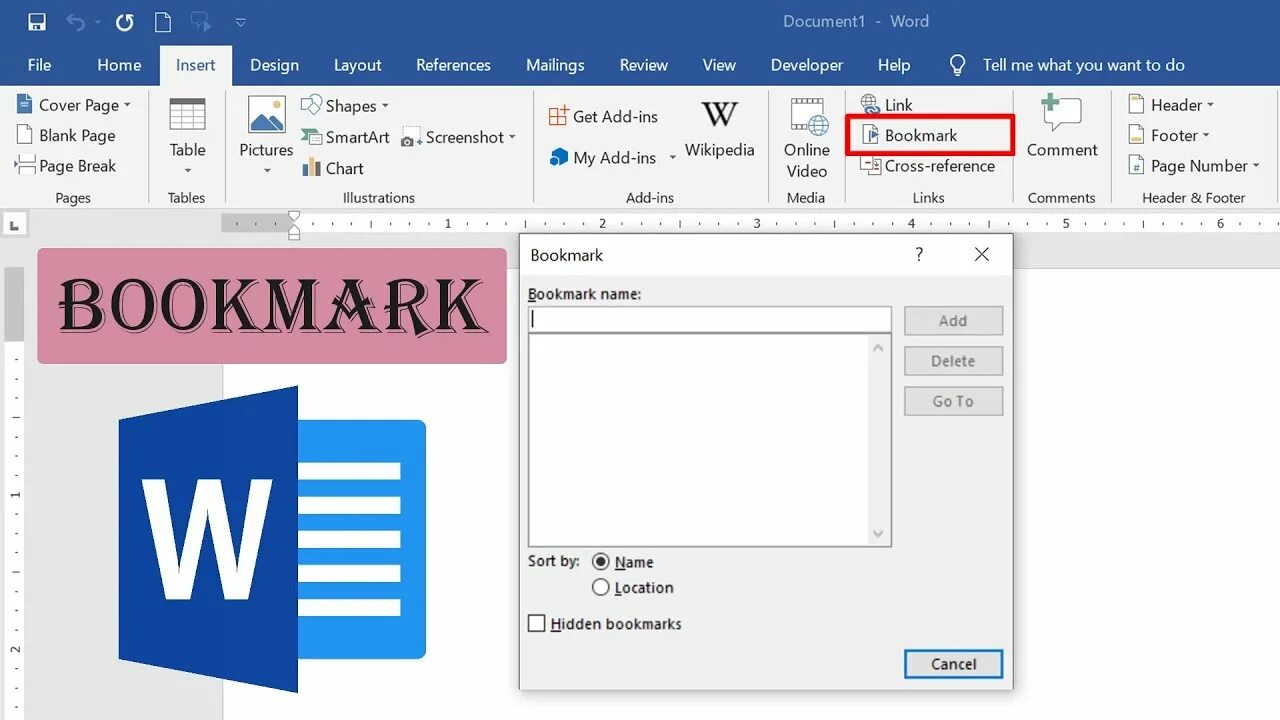This screenshot has width=1280, height=720.
Task: Enable the Hidden bookmarks checkbox
Action: [x=537, y=624]
